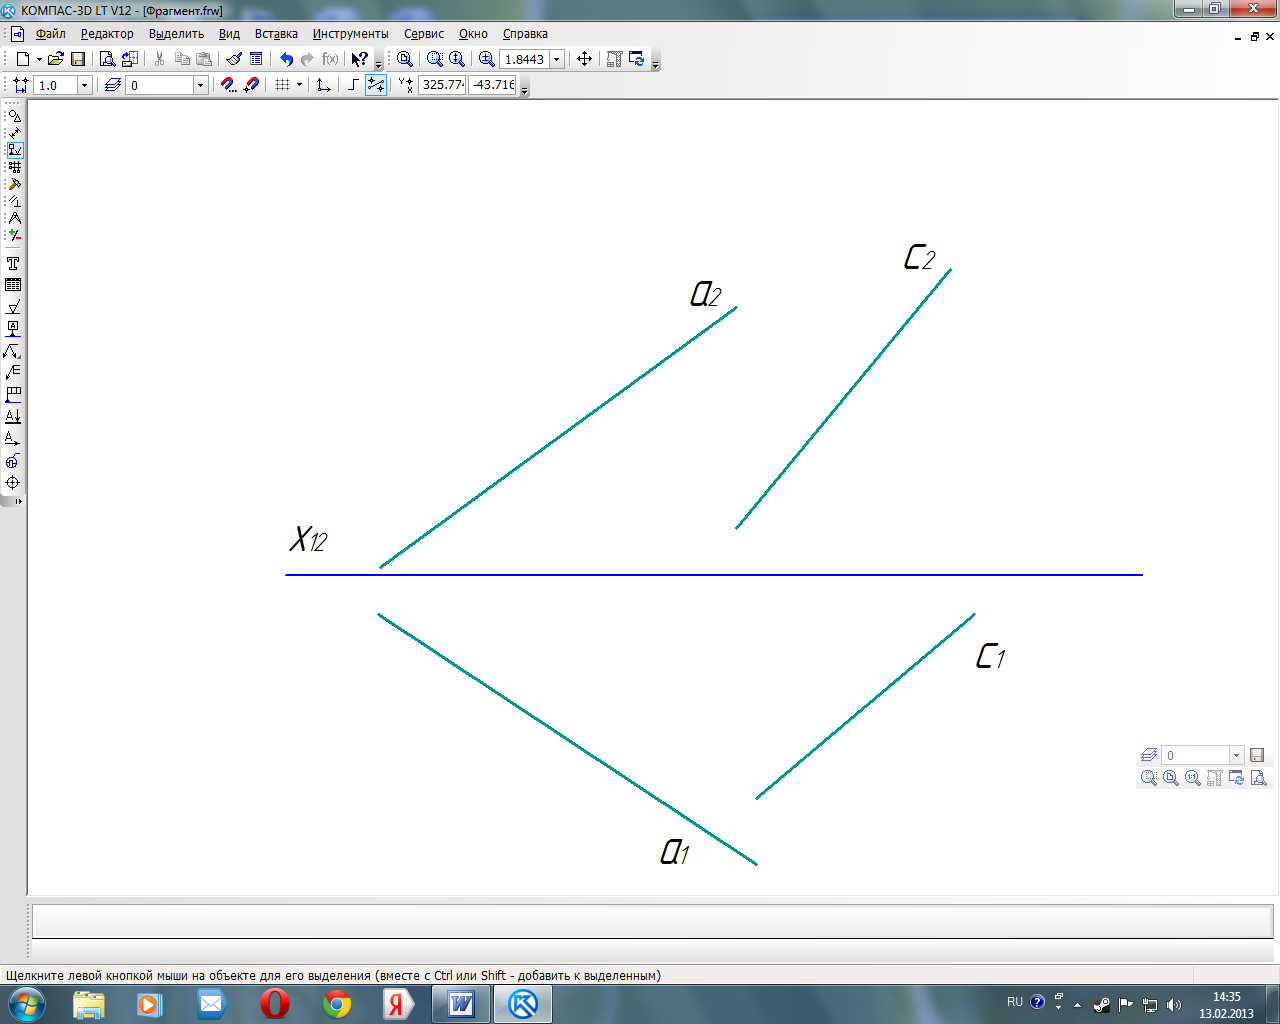Click the hammer Edit tools icon

point(14,184)
